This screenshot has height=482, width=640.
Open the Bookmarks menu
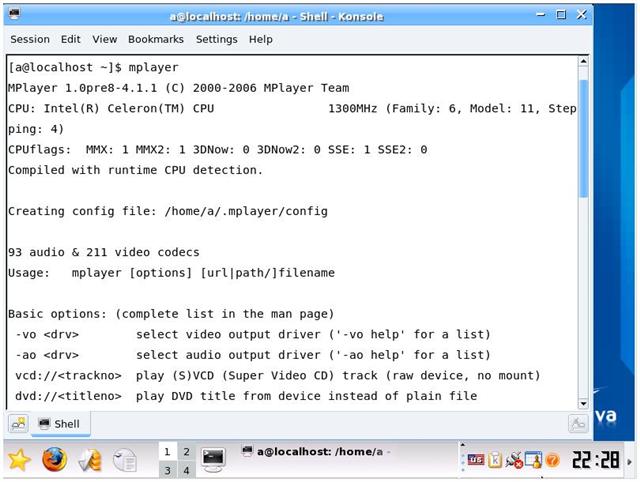156,39
